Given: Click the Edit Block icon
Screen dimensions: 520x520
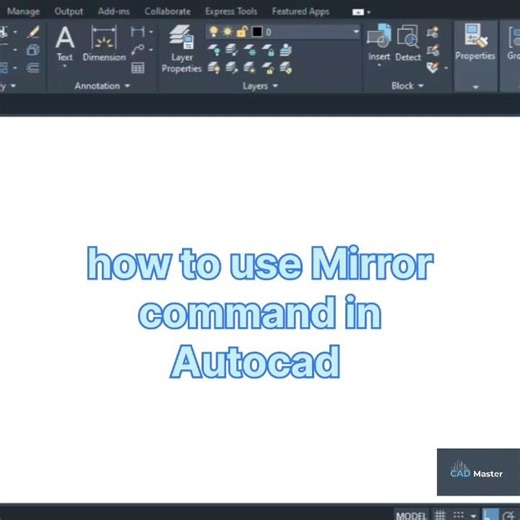Looking at the screenshot, I should pos(433,50).
